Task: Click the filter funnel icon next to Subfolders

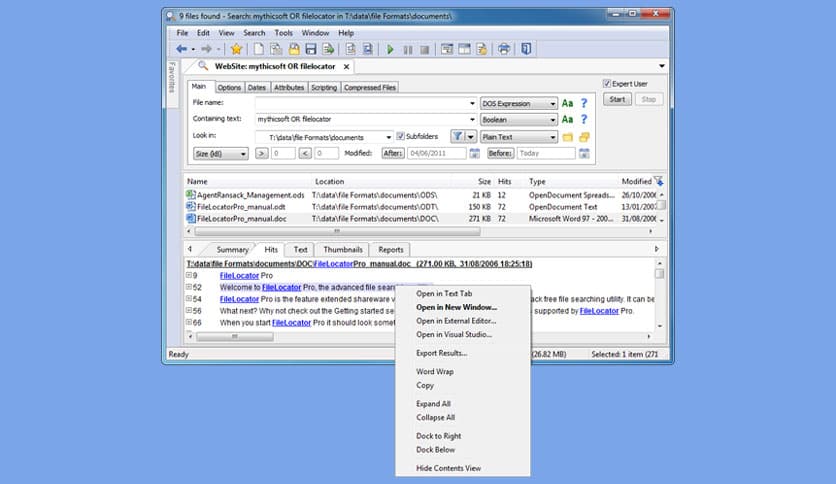Action: pos(457,136)
